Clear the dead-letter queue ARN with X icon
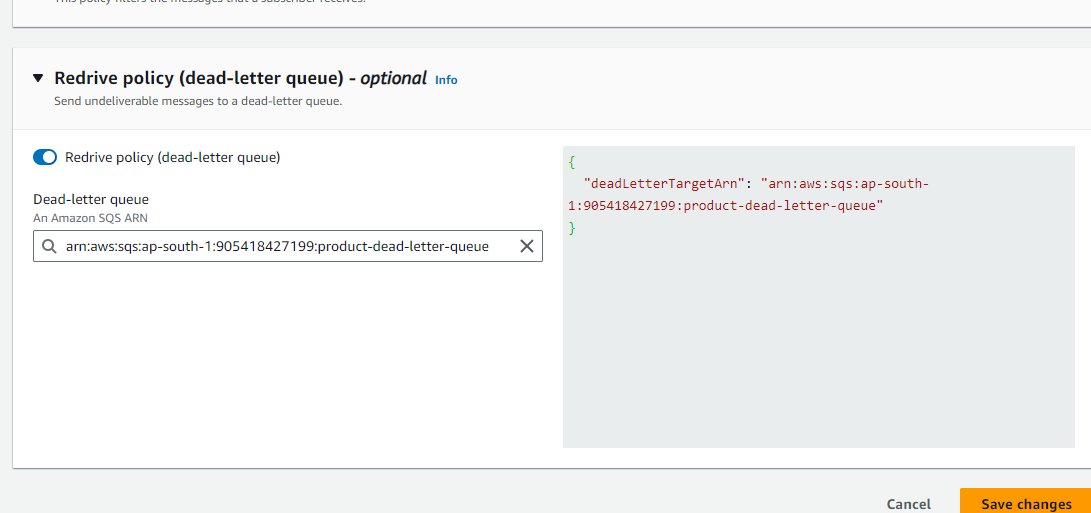The height and width of the screenshot is (513, 1091). (x=526, y=246)
